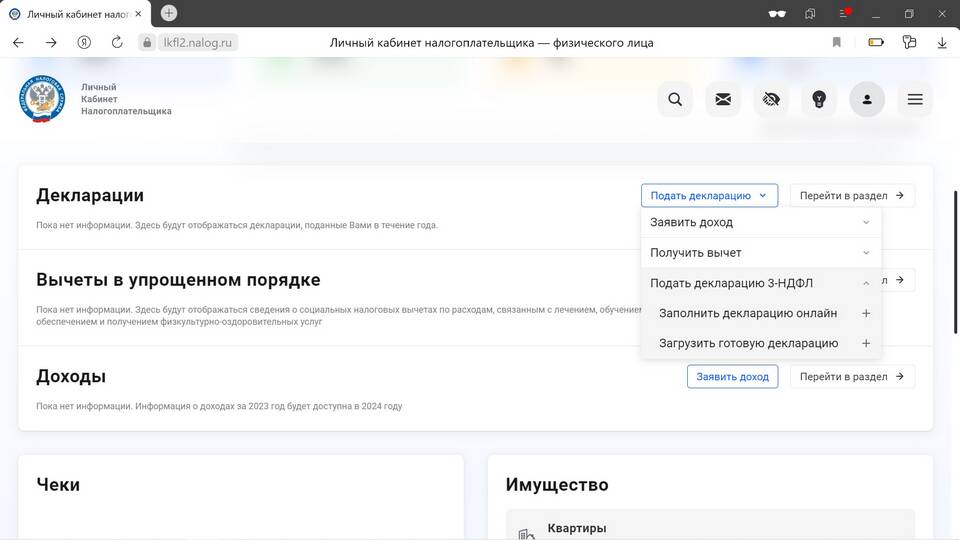The height and width of the screenshot is (540, 960).
Task: Click the lightbulb hints icon
Action: coord(819,99)
